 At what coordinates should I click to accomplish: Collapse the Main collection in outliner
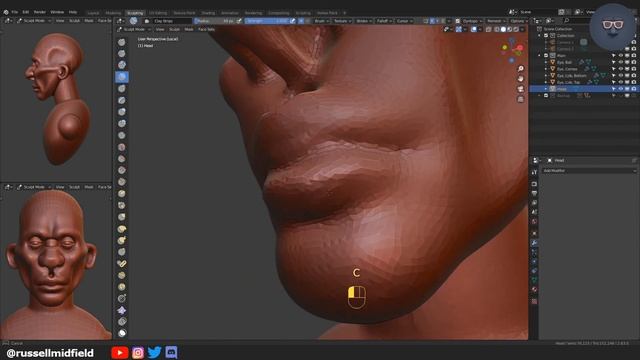(x=540, y=56)
